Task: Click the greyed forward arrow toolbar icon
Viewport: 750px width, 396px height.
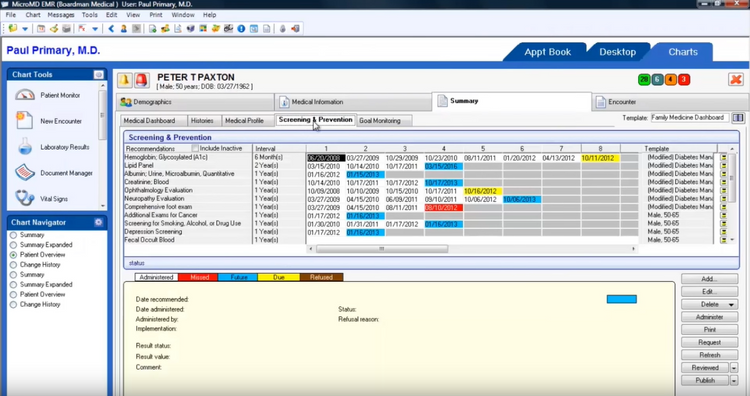Action: click(136, 29)
